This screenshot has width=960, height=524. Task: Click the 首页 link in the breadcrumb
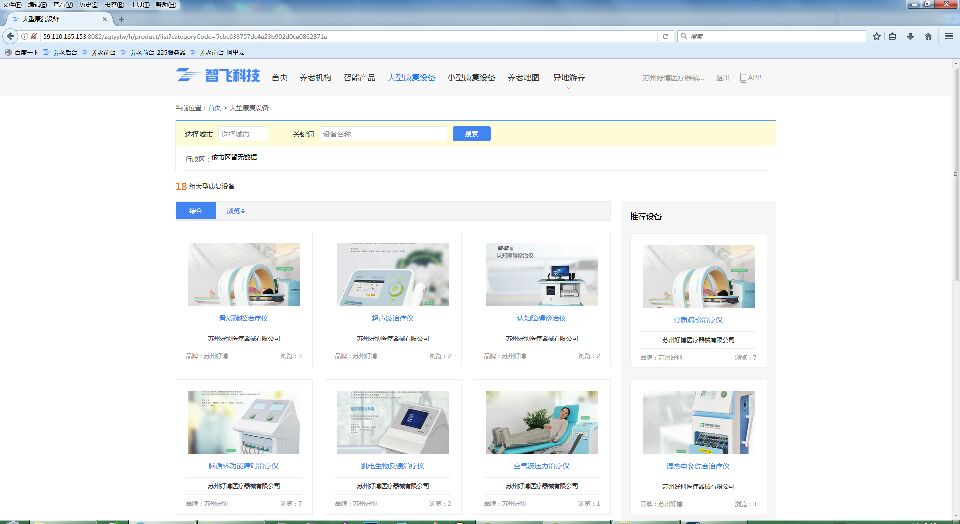[214, 107]
